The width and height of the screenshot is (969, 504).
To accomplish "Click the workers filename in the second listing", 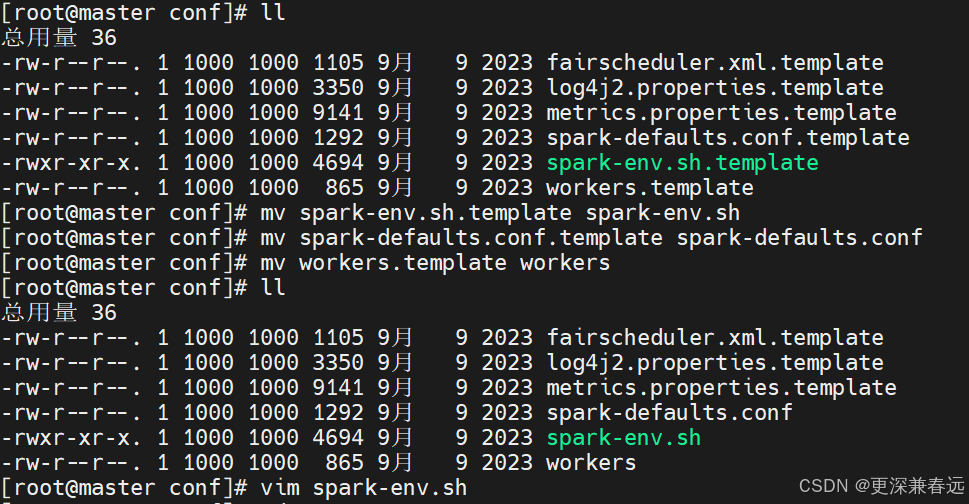I will point(591,463).
